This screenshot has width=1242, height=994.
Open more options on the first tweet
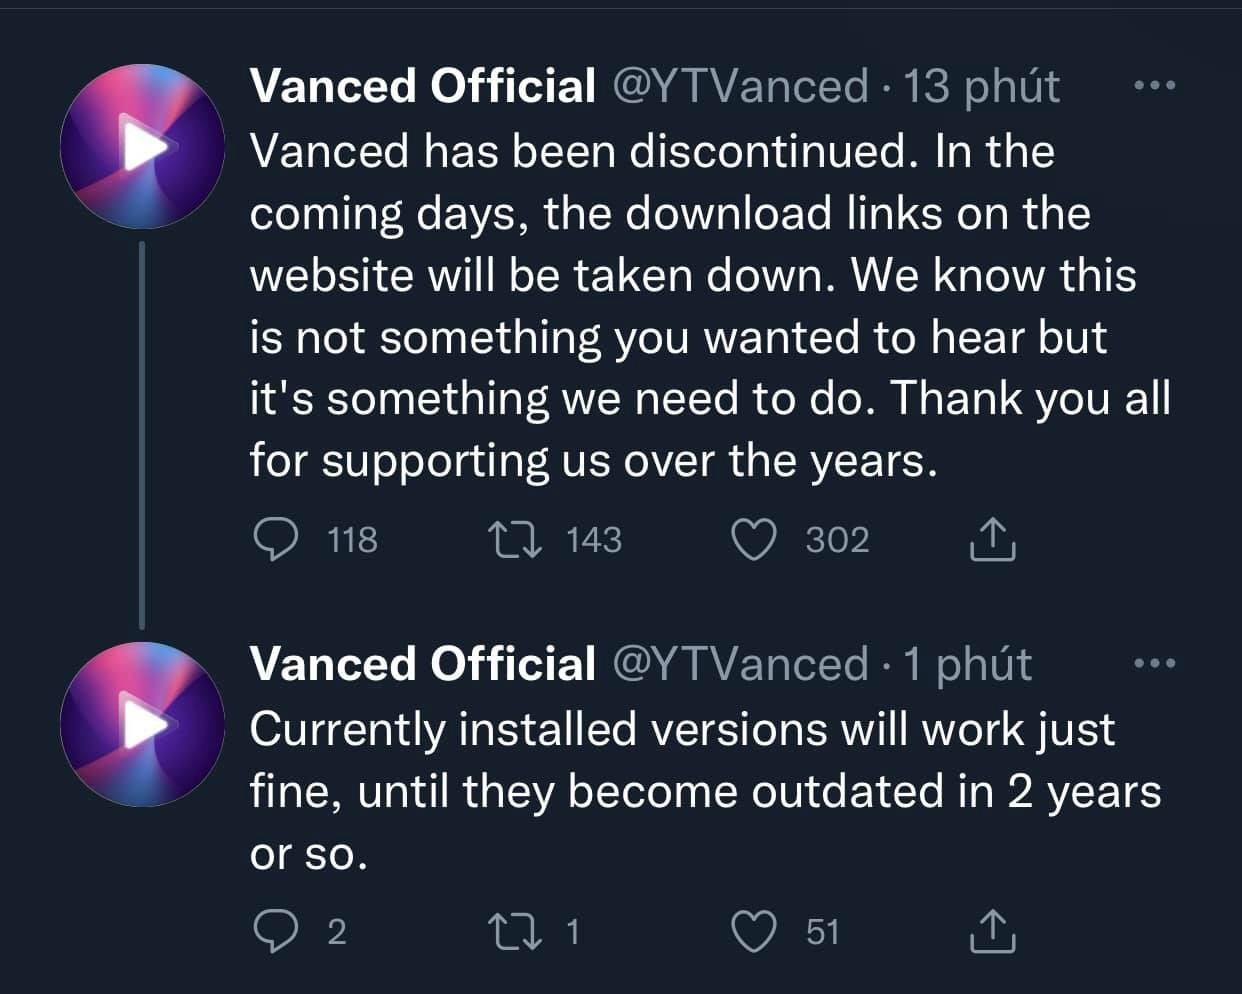point(1156,87)
